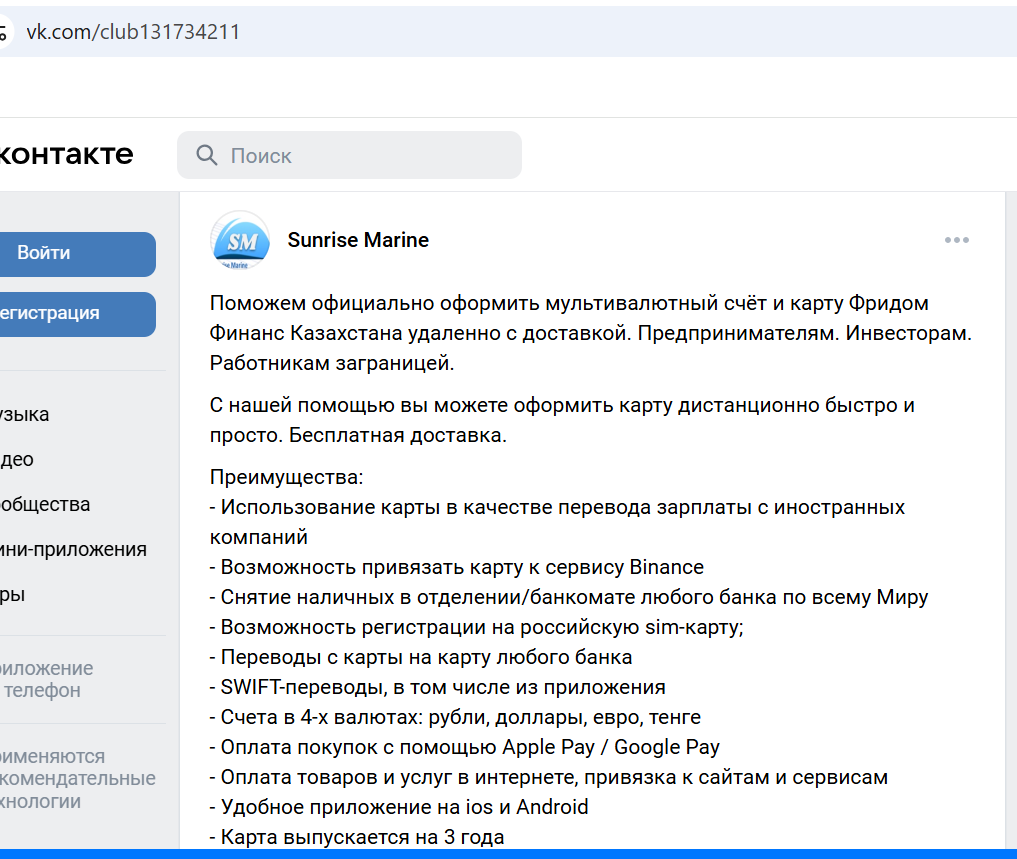
Task: Open the Применяются рекомендательные технологии notice
Action: [x=77, y=779]
